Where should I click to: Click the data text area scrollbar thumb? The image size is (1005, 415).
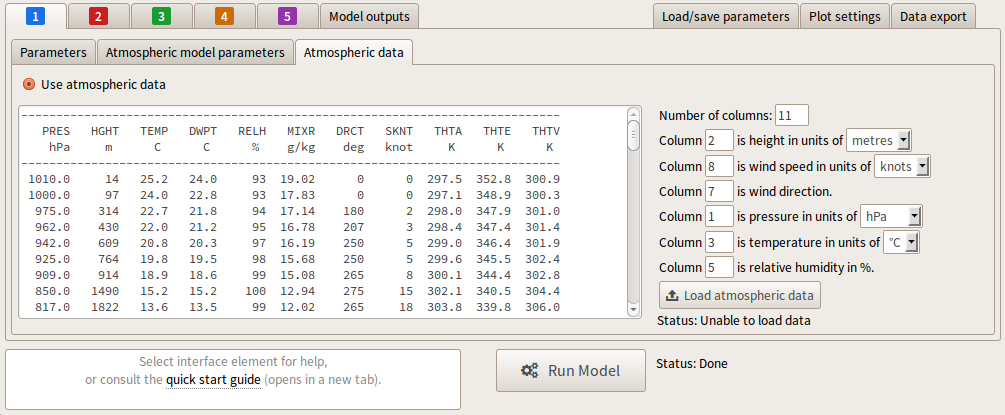click(633, 135)
